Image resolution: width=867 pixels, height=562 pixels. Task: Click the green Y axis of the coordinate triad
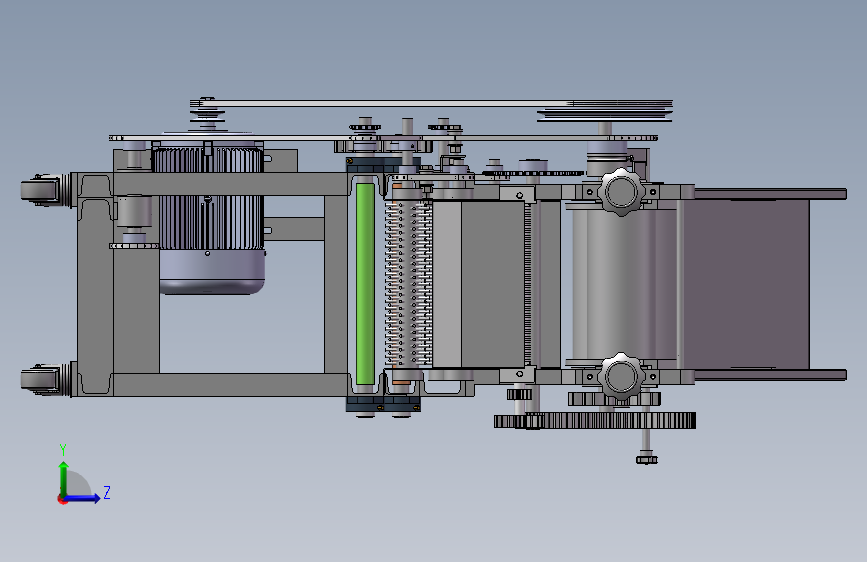click(x=64, y=478)
